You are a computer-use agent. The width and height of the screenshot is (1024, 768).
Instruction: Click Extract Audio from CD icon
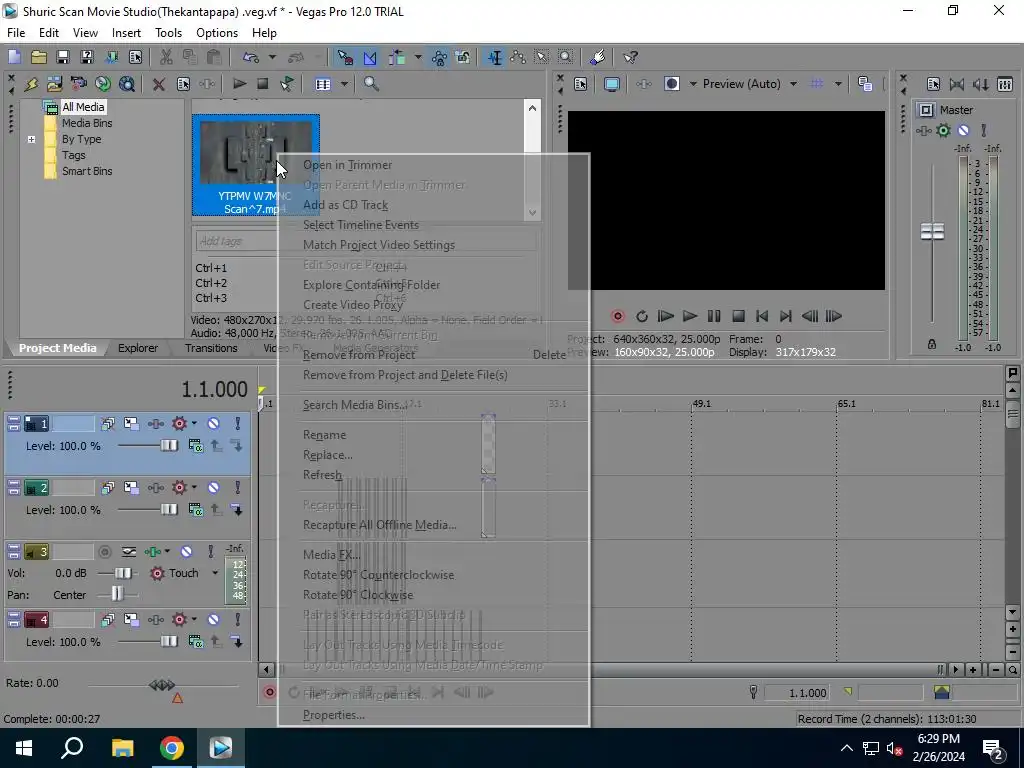click(x=103, y=84)
